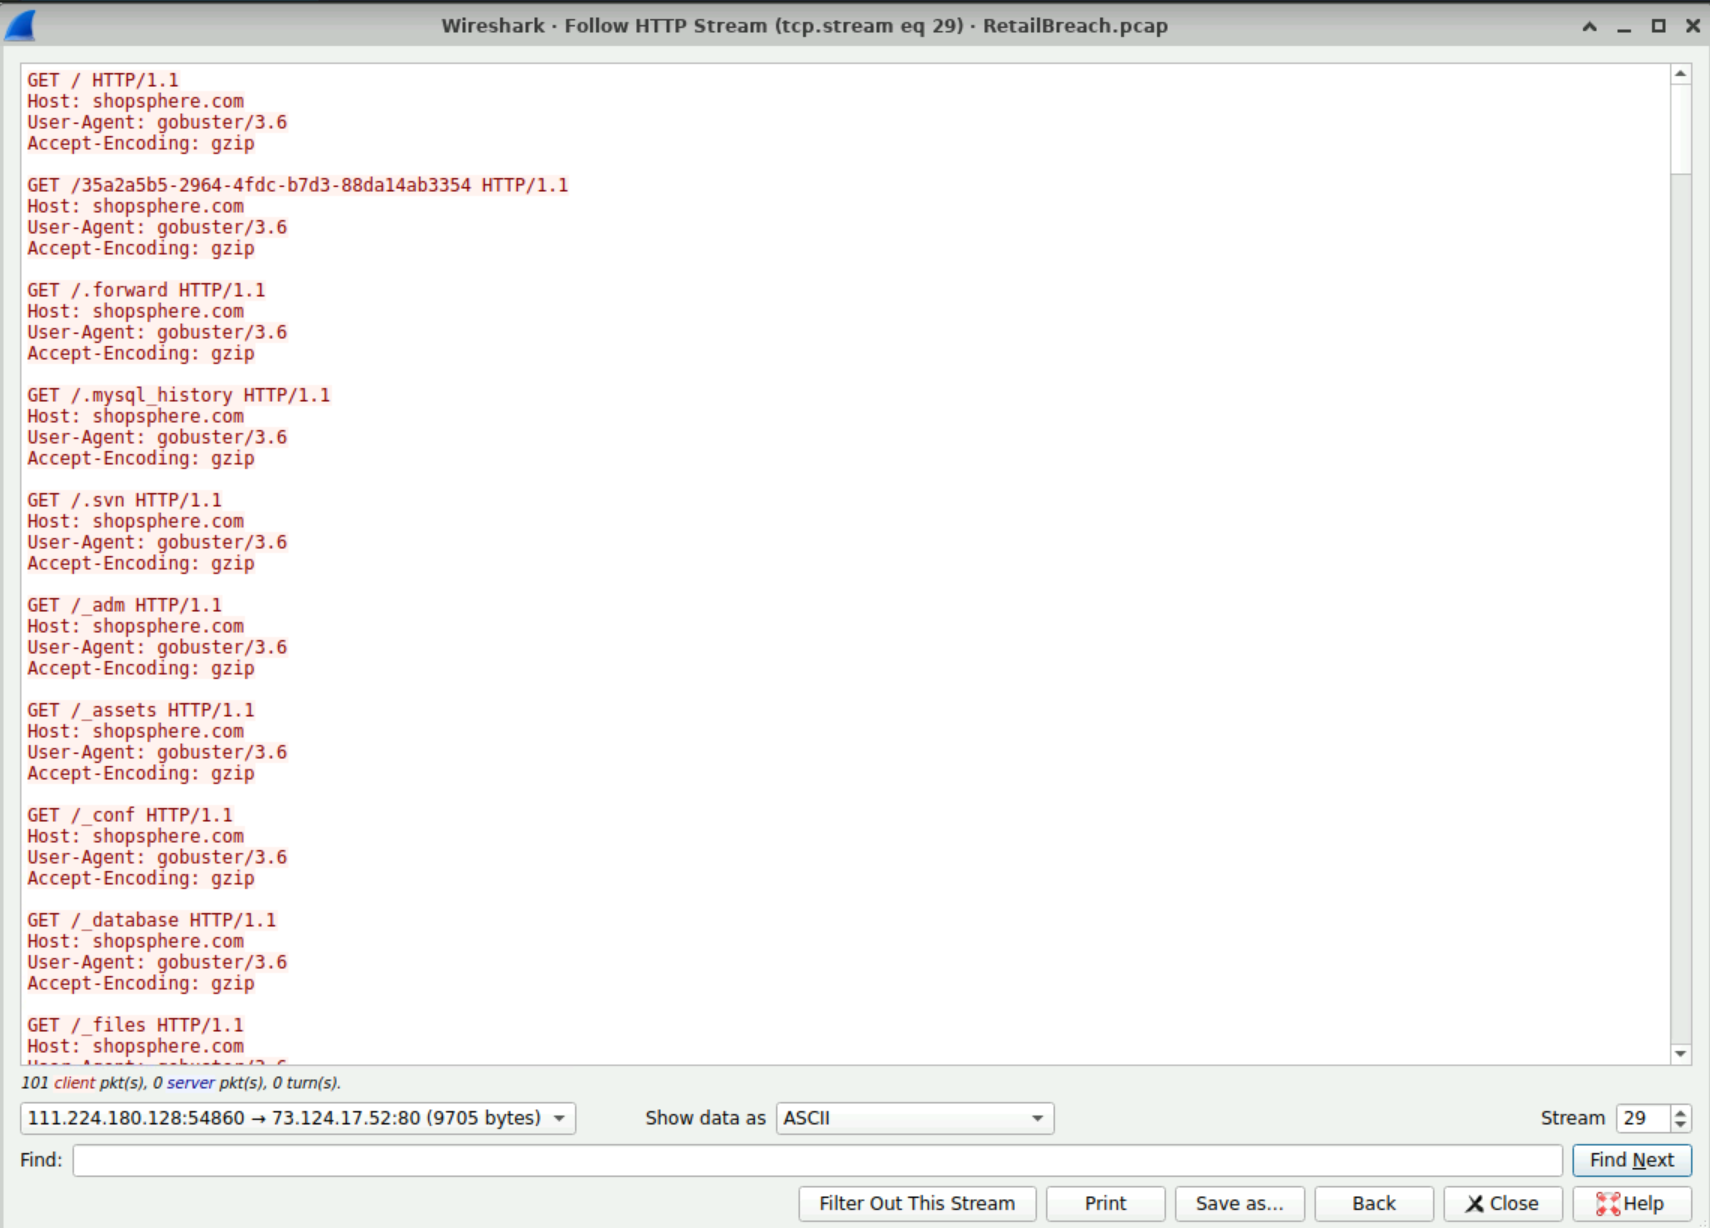
Task: Click the Find Next button
Action: [1631, 1159]
